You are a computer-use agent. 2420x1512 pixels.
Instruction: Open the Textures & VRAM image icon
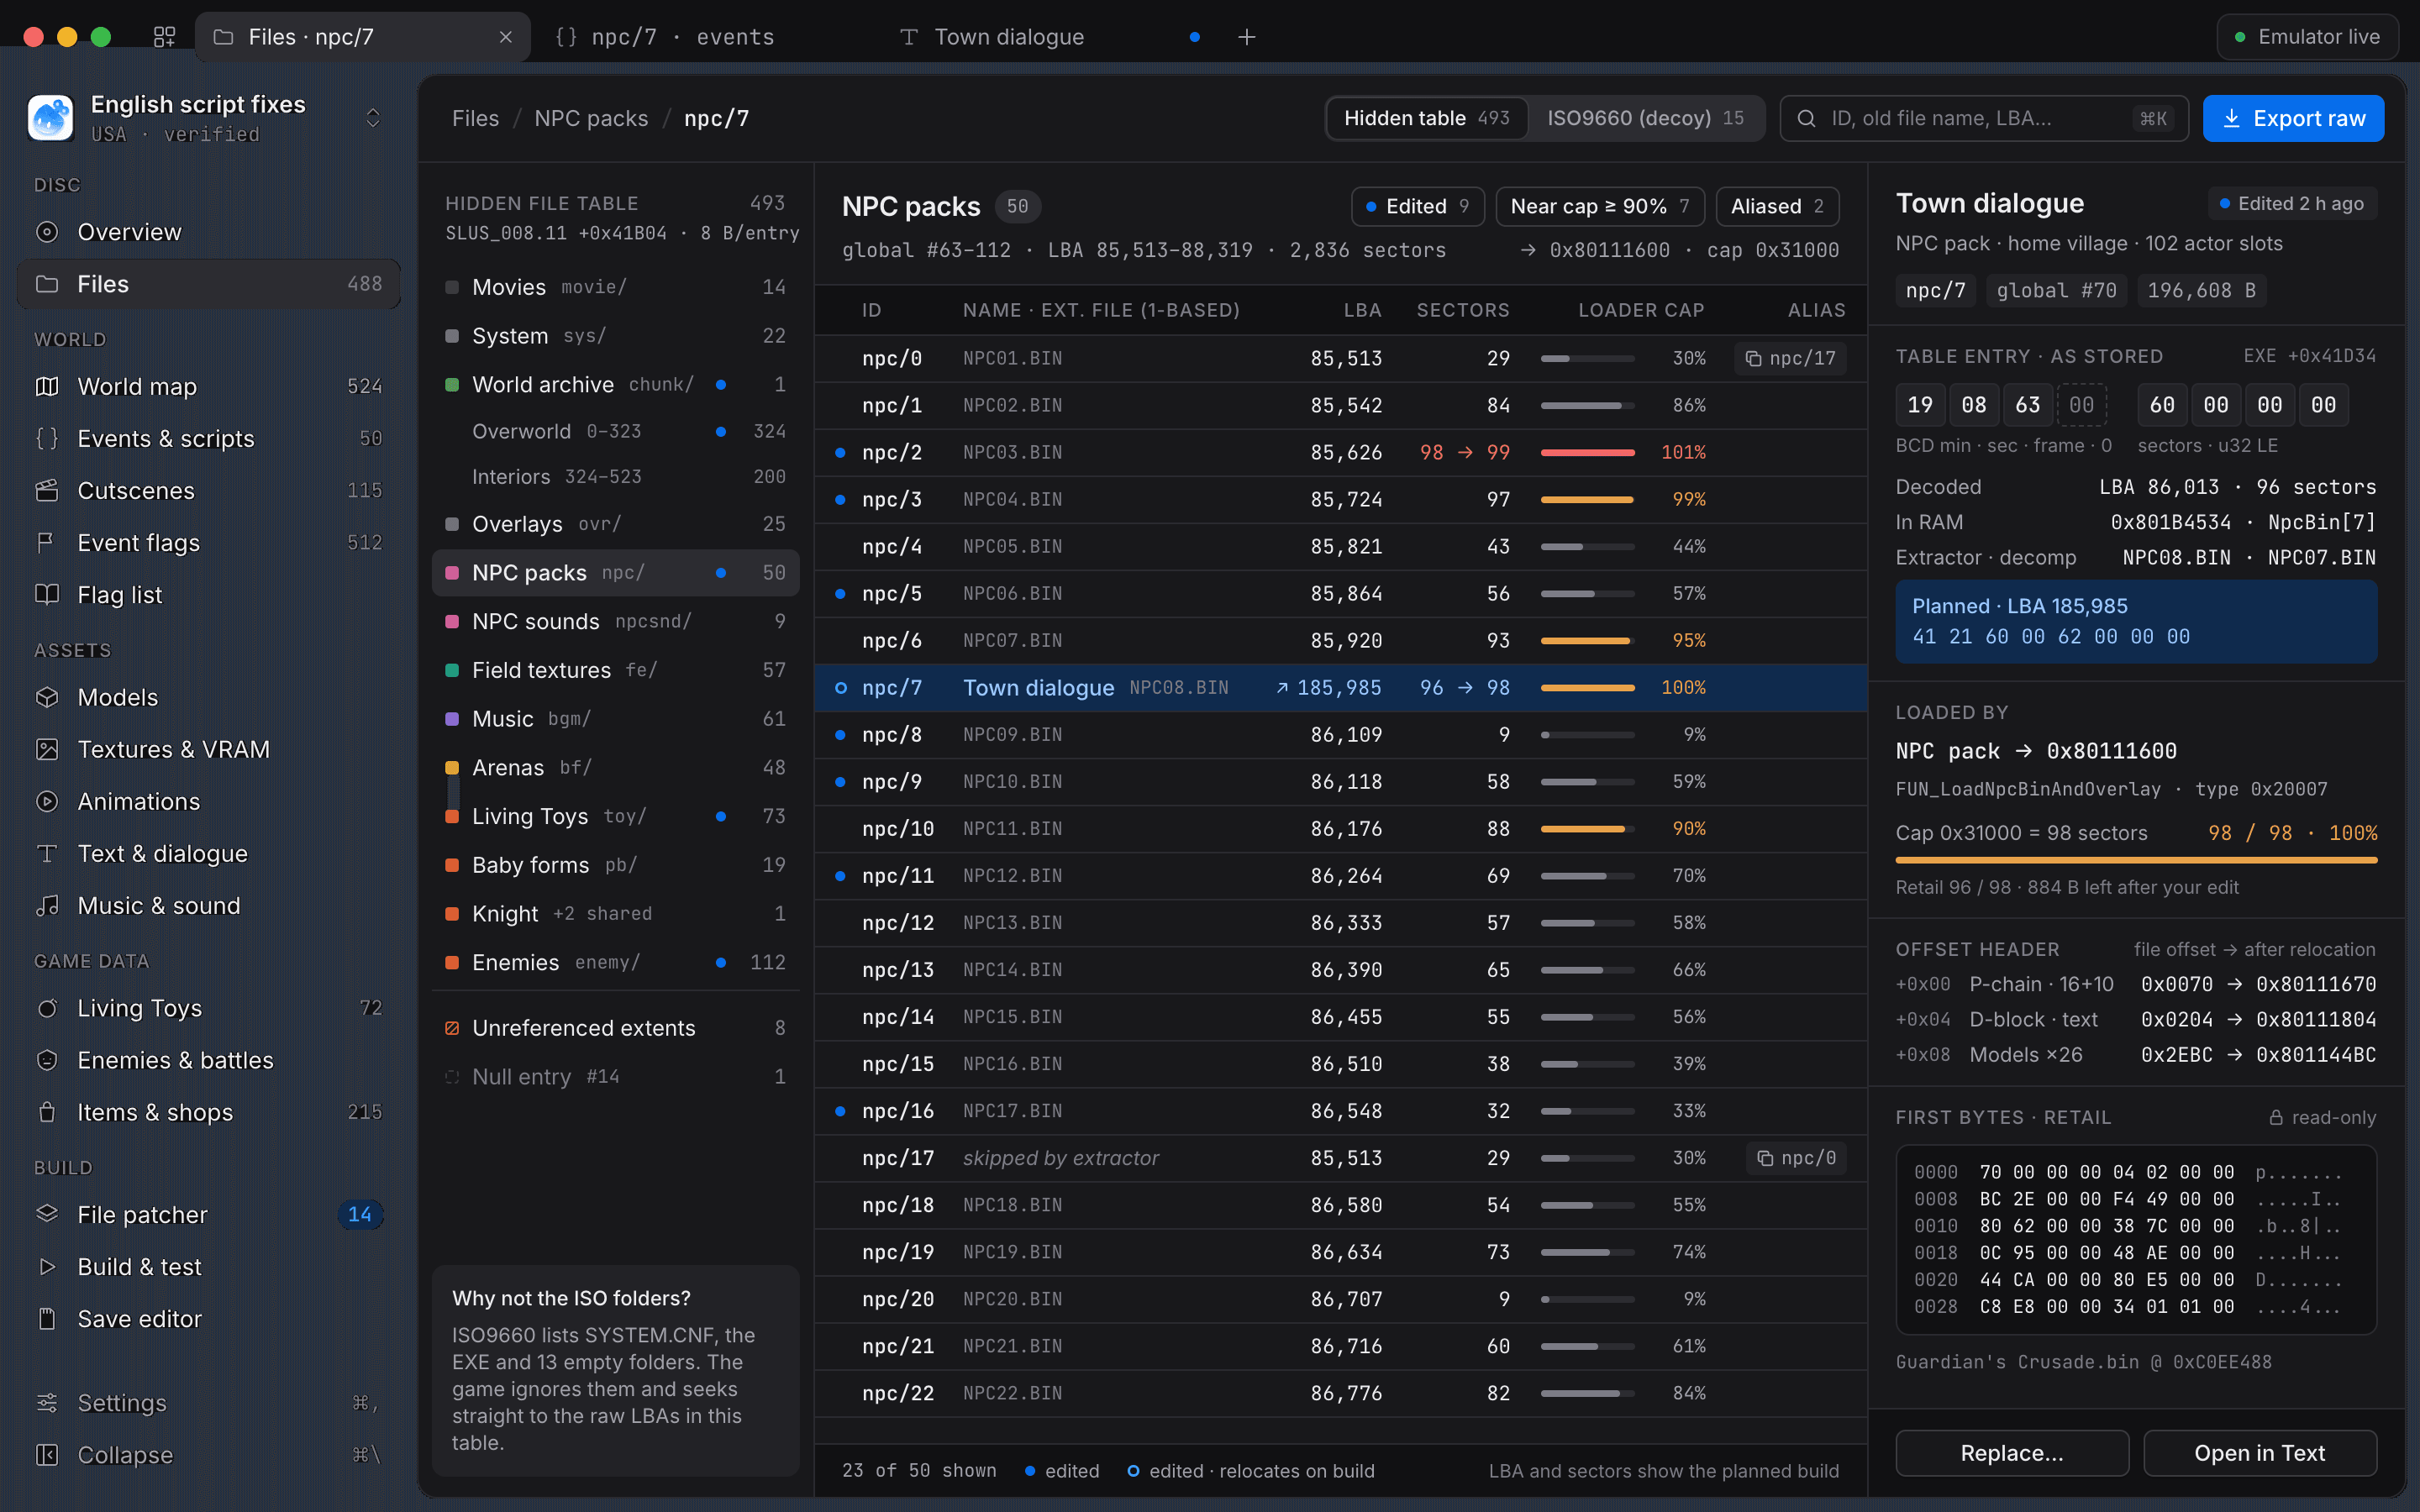pos(47,749)
